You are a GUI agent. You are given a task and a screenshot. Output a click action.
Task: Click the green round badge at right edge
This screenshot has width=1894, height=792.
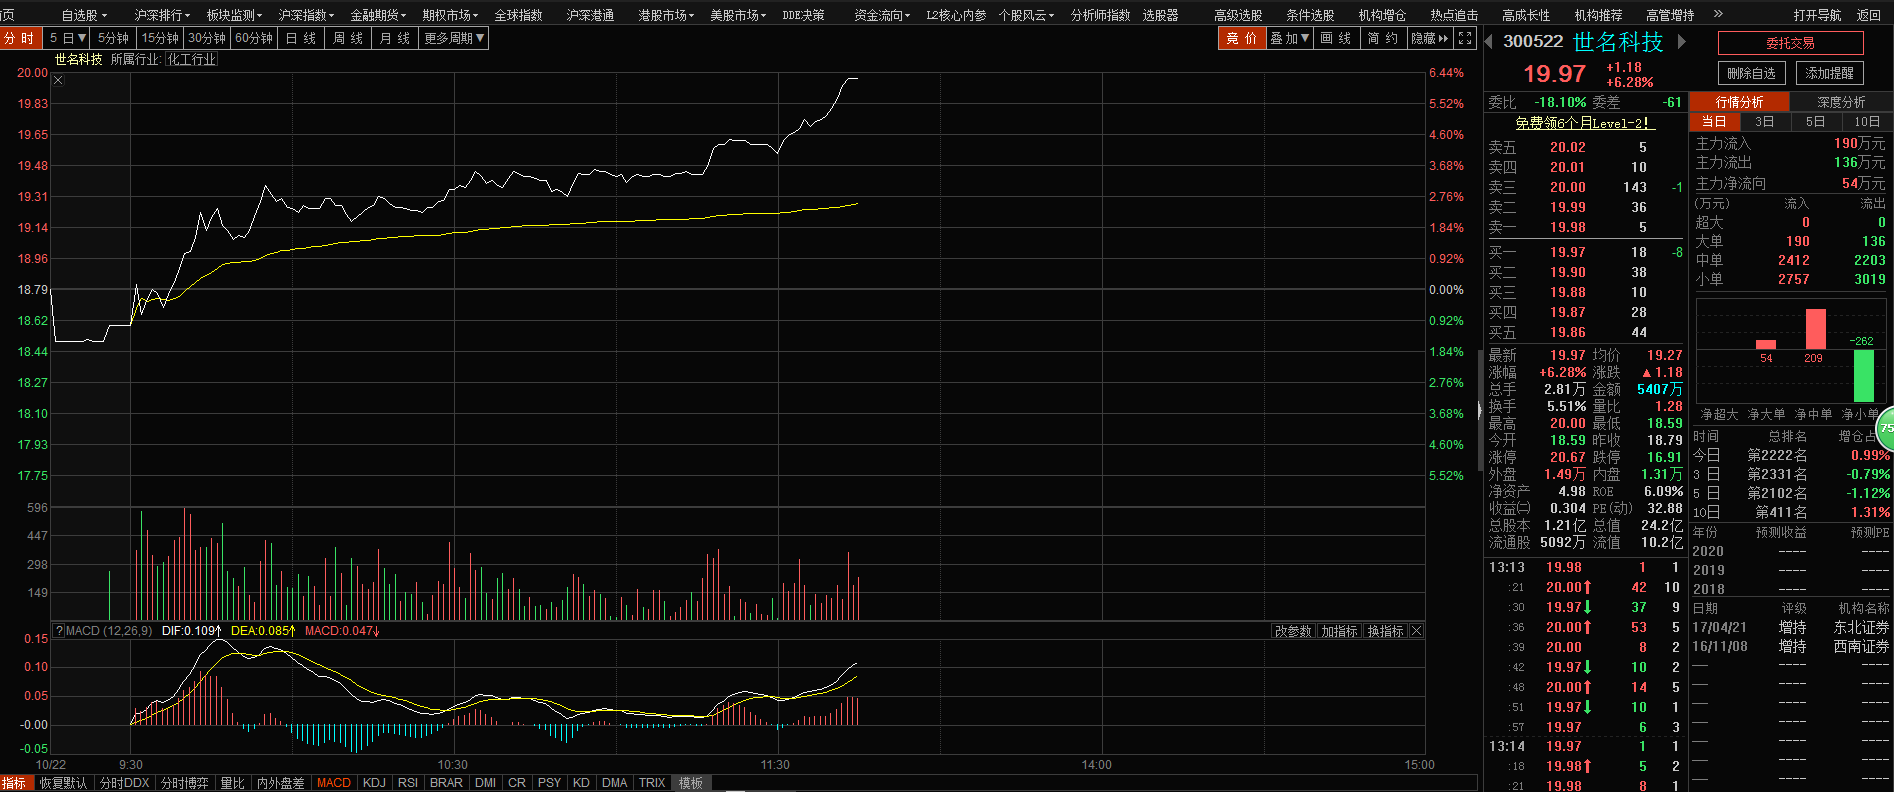pyautogui.click(x=1886, y=427)
